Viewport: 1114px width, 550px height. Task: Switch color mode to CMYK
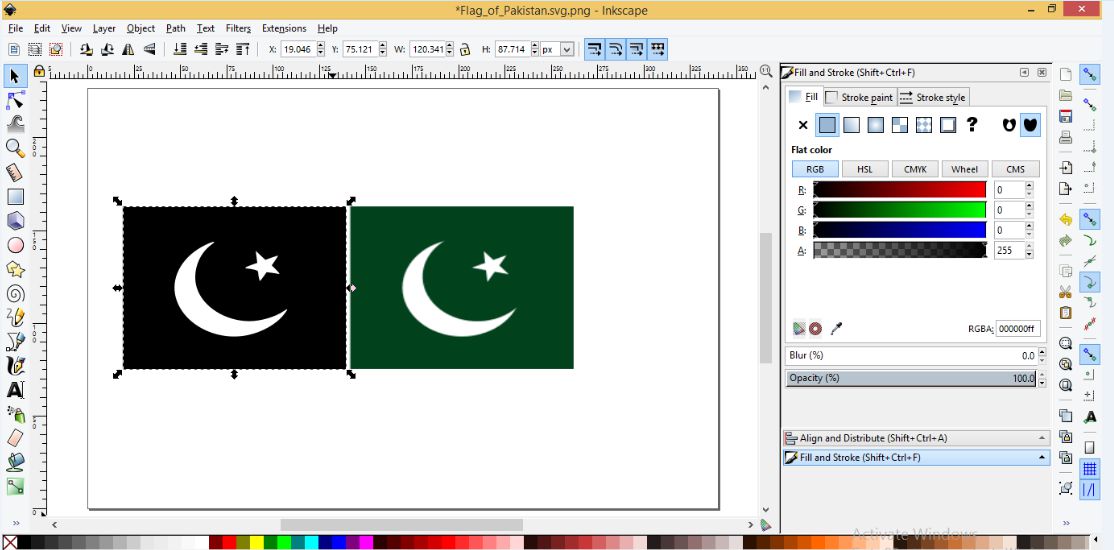click(915, 169)
